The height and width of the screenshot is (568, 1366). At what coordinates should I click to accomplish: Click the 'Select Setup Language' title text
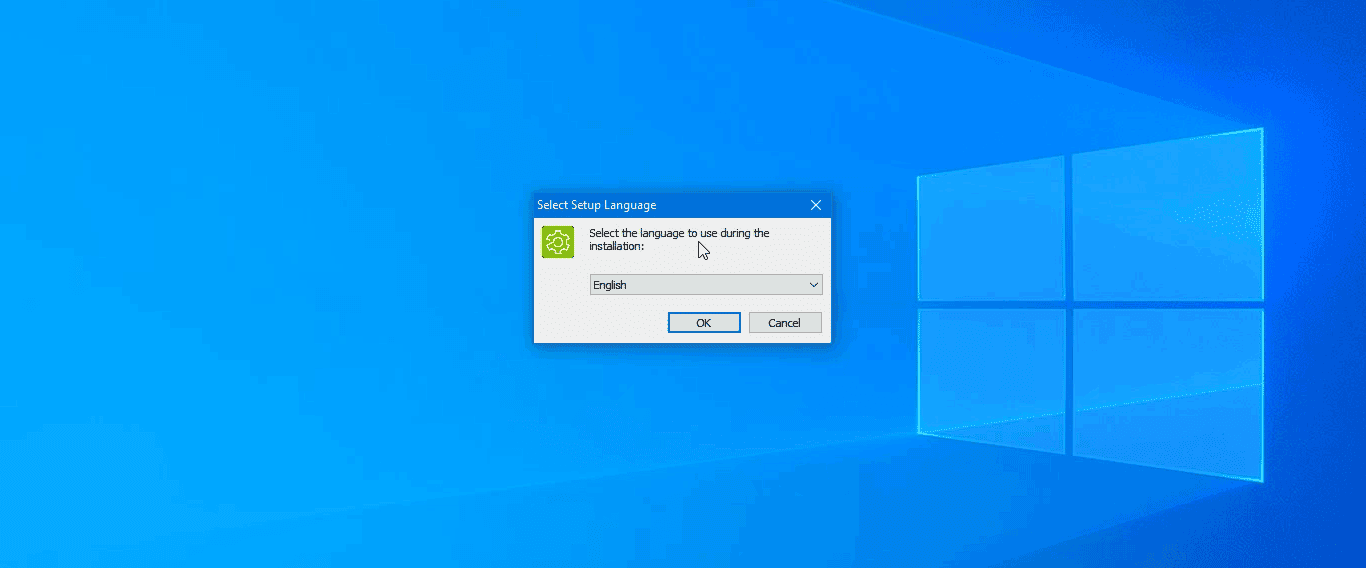tap(597, 205)
